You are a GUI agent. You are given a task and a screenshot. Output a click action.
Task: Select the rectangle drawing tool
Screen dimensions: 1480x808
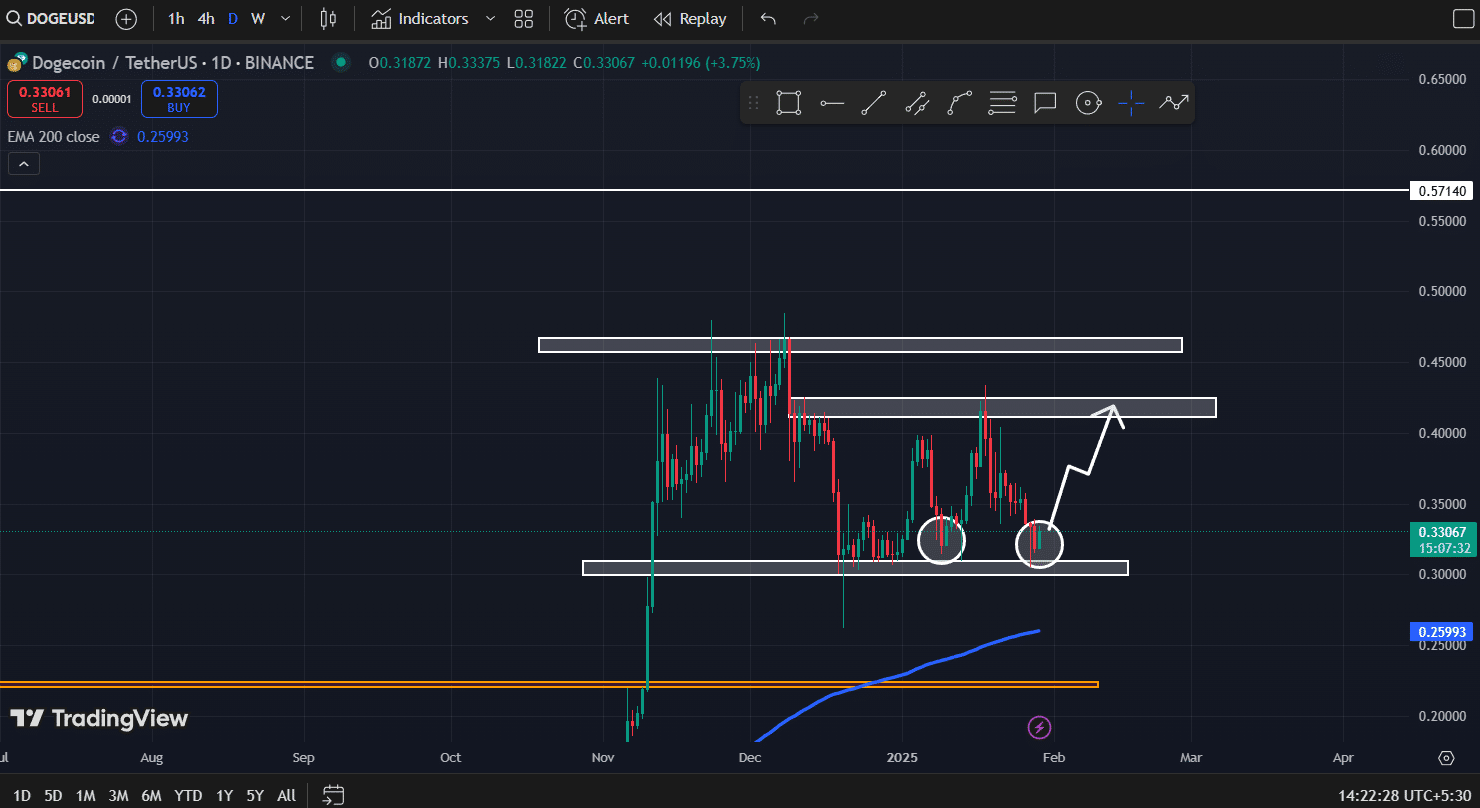pos(788,103)
